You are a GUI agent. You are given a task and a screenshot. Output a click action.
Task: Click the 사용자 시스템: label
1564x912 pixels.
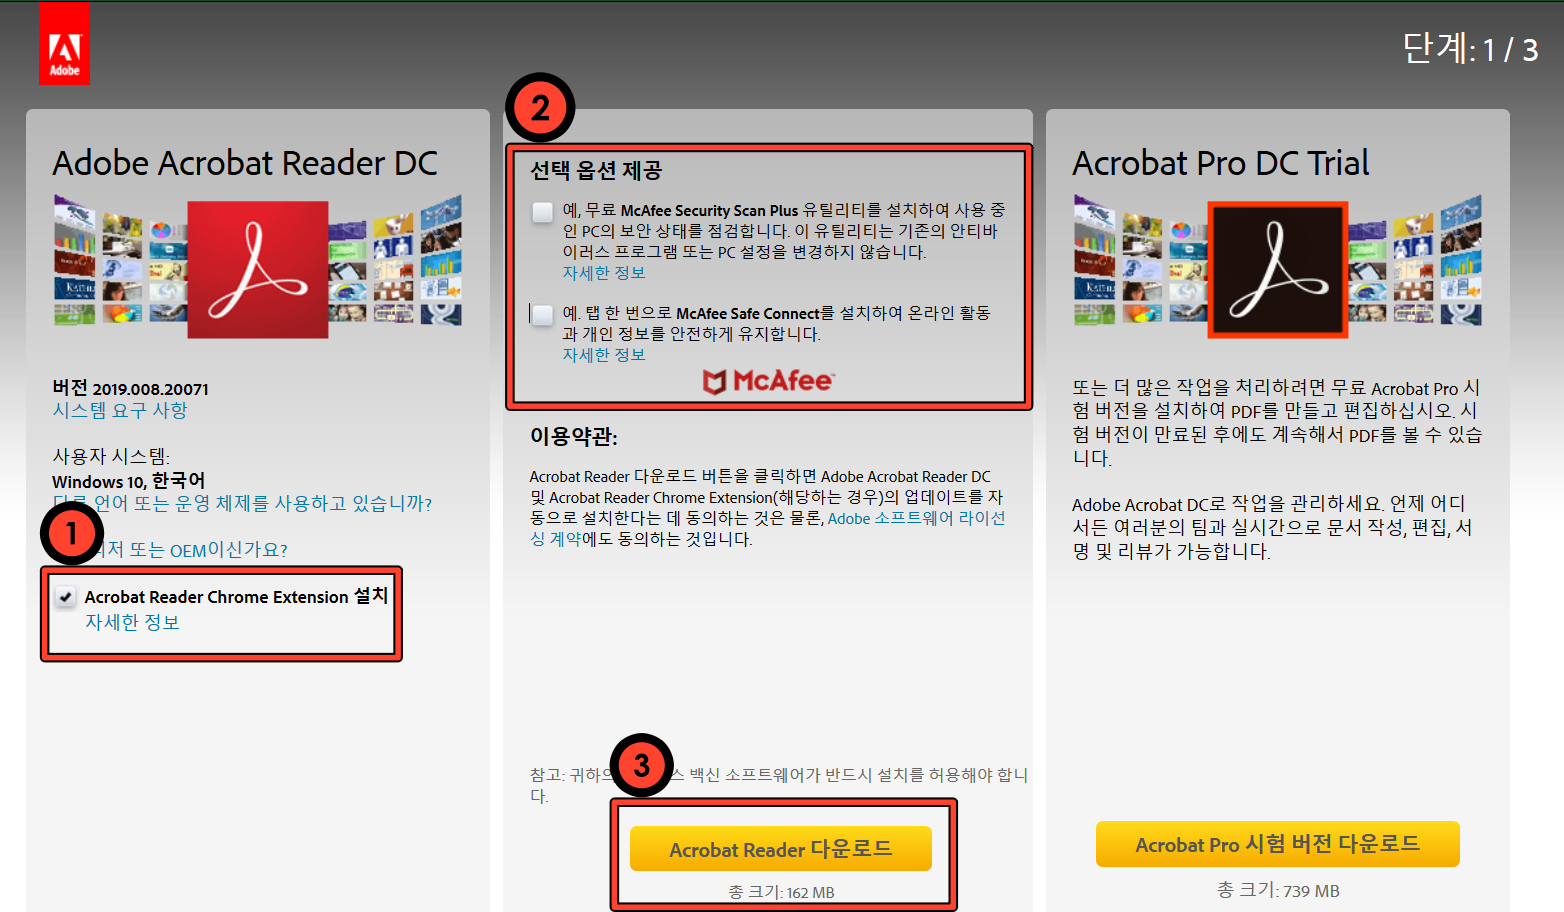pos(111,457)
